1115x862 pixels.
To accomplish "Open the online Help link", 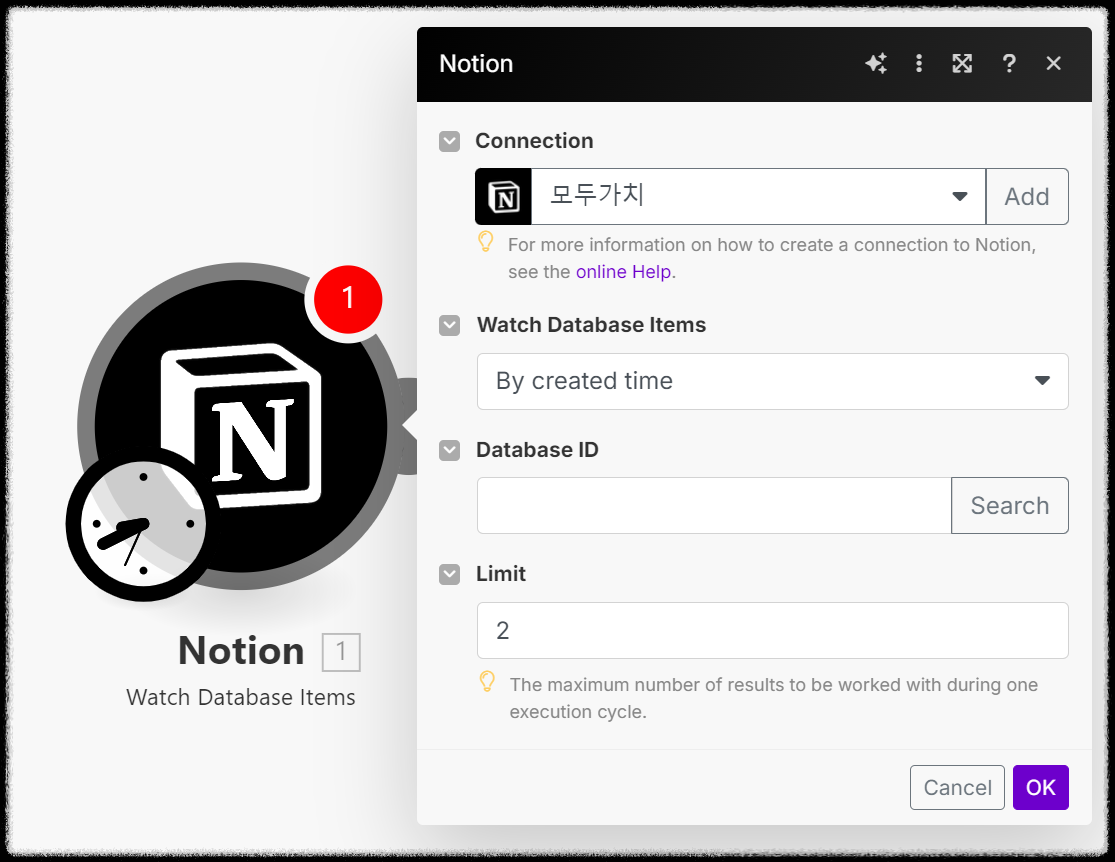I will point(623,271).
